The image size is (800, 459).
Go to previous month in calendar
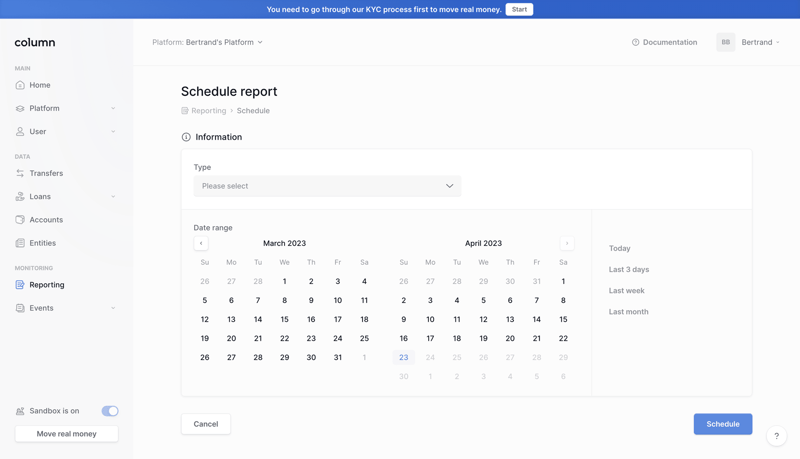[201, 243]
